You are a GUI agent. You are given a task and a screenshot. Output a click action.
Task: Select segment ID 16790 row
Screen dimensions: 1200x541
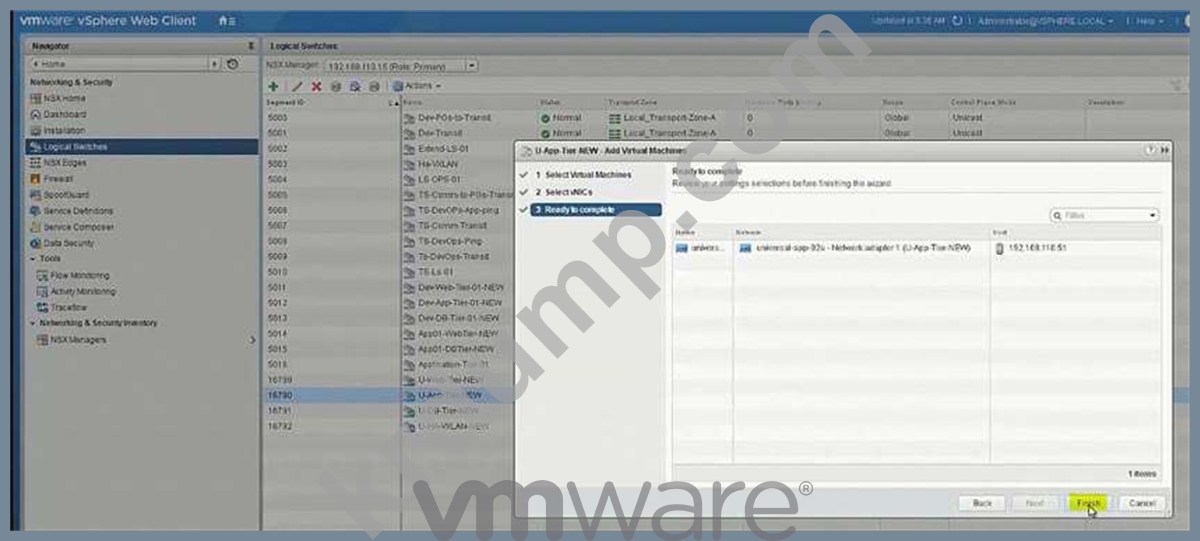click(388, 395)
